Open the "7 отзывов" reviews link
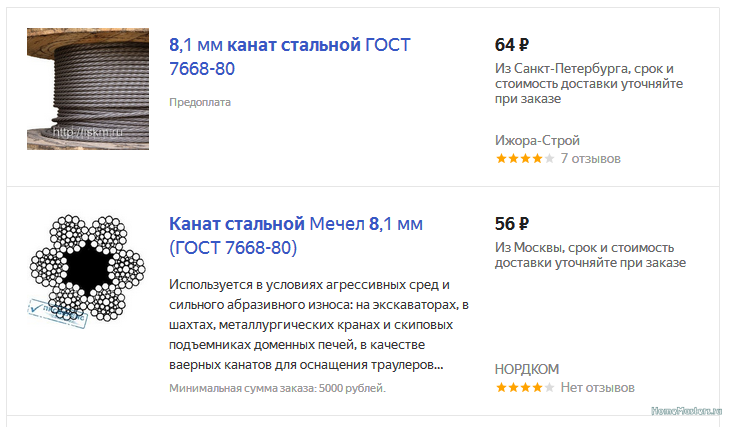This screenshot has height=427, width=735. point(590,158)
